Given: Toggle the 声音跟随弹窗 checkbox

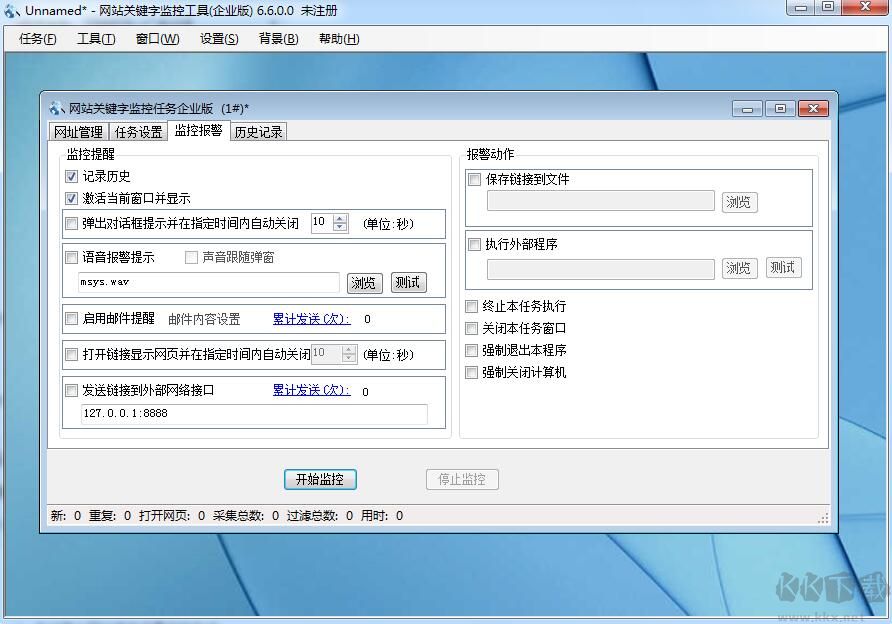Looking at the screenshot, I should (191, 258).
